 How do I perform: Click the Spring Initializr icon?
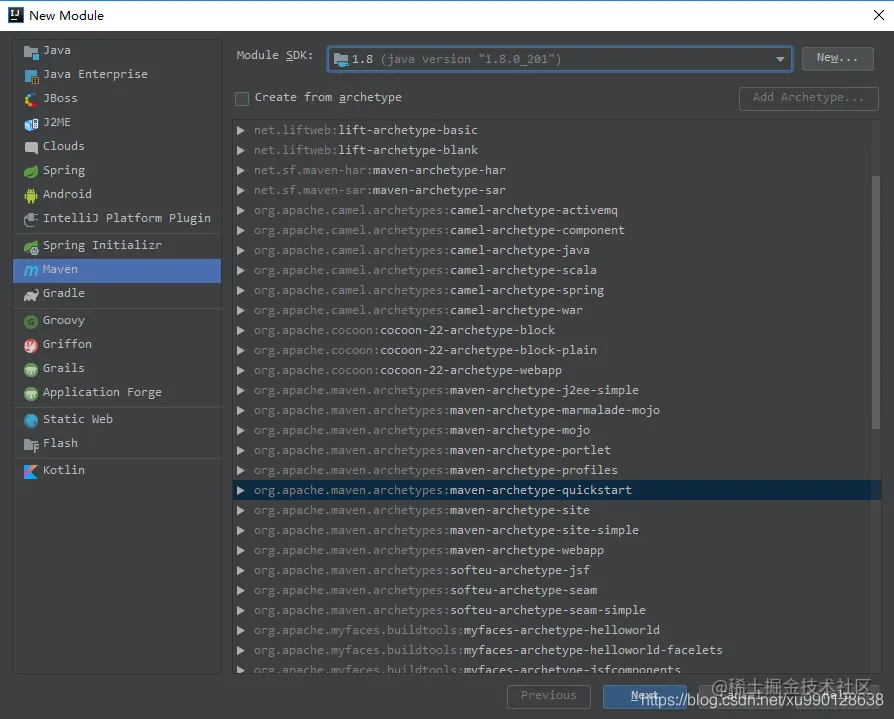click(31, 247)
